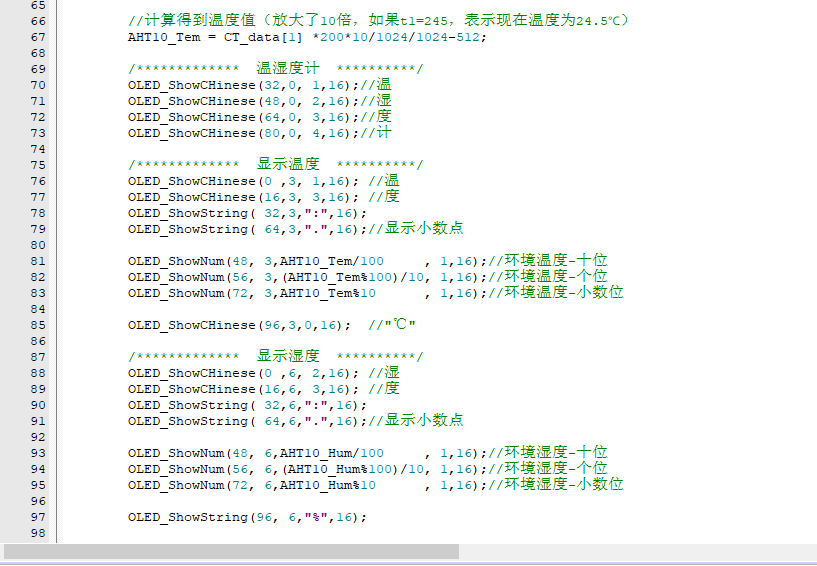Click the horizontal scrollbar thumb
This screenshot has height=566, width=817.
pyautogui.click(x=231, y=551)
